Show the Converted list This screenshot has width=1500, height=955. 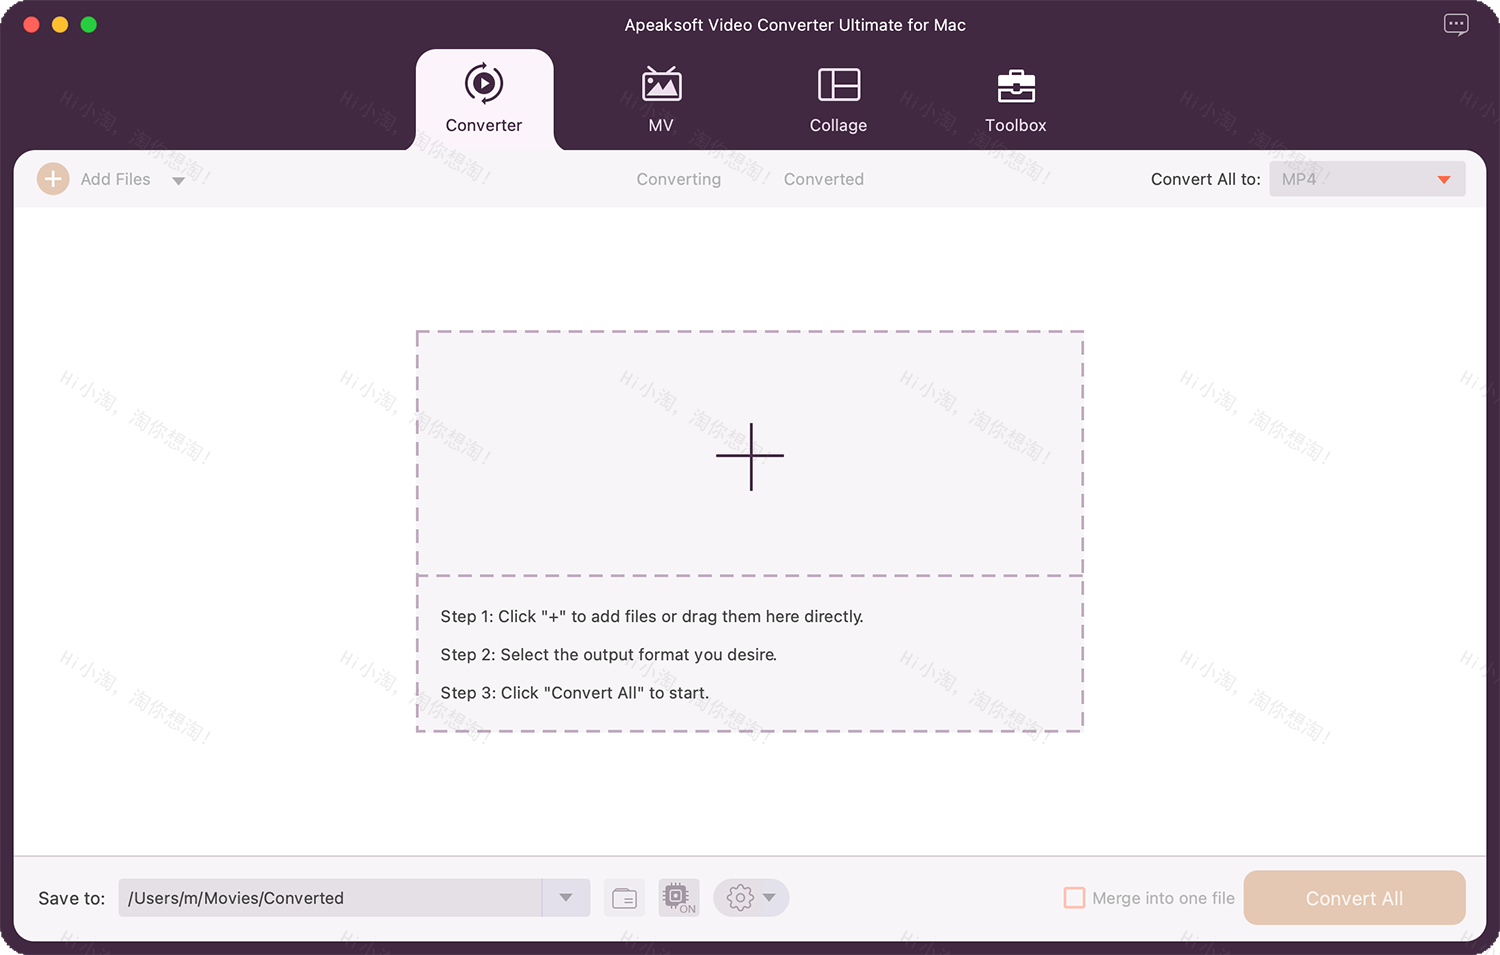click(x=823, y=179)
